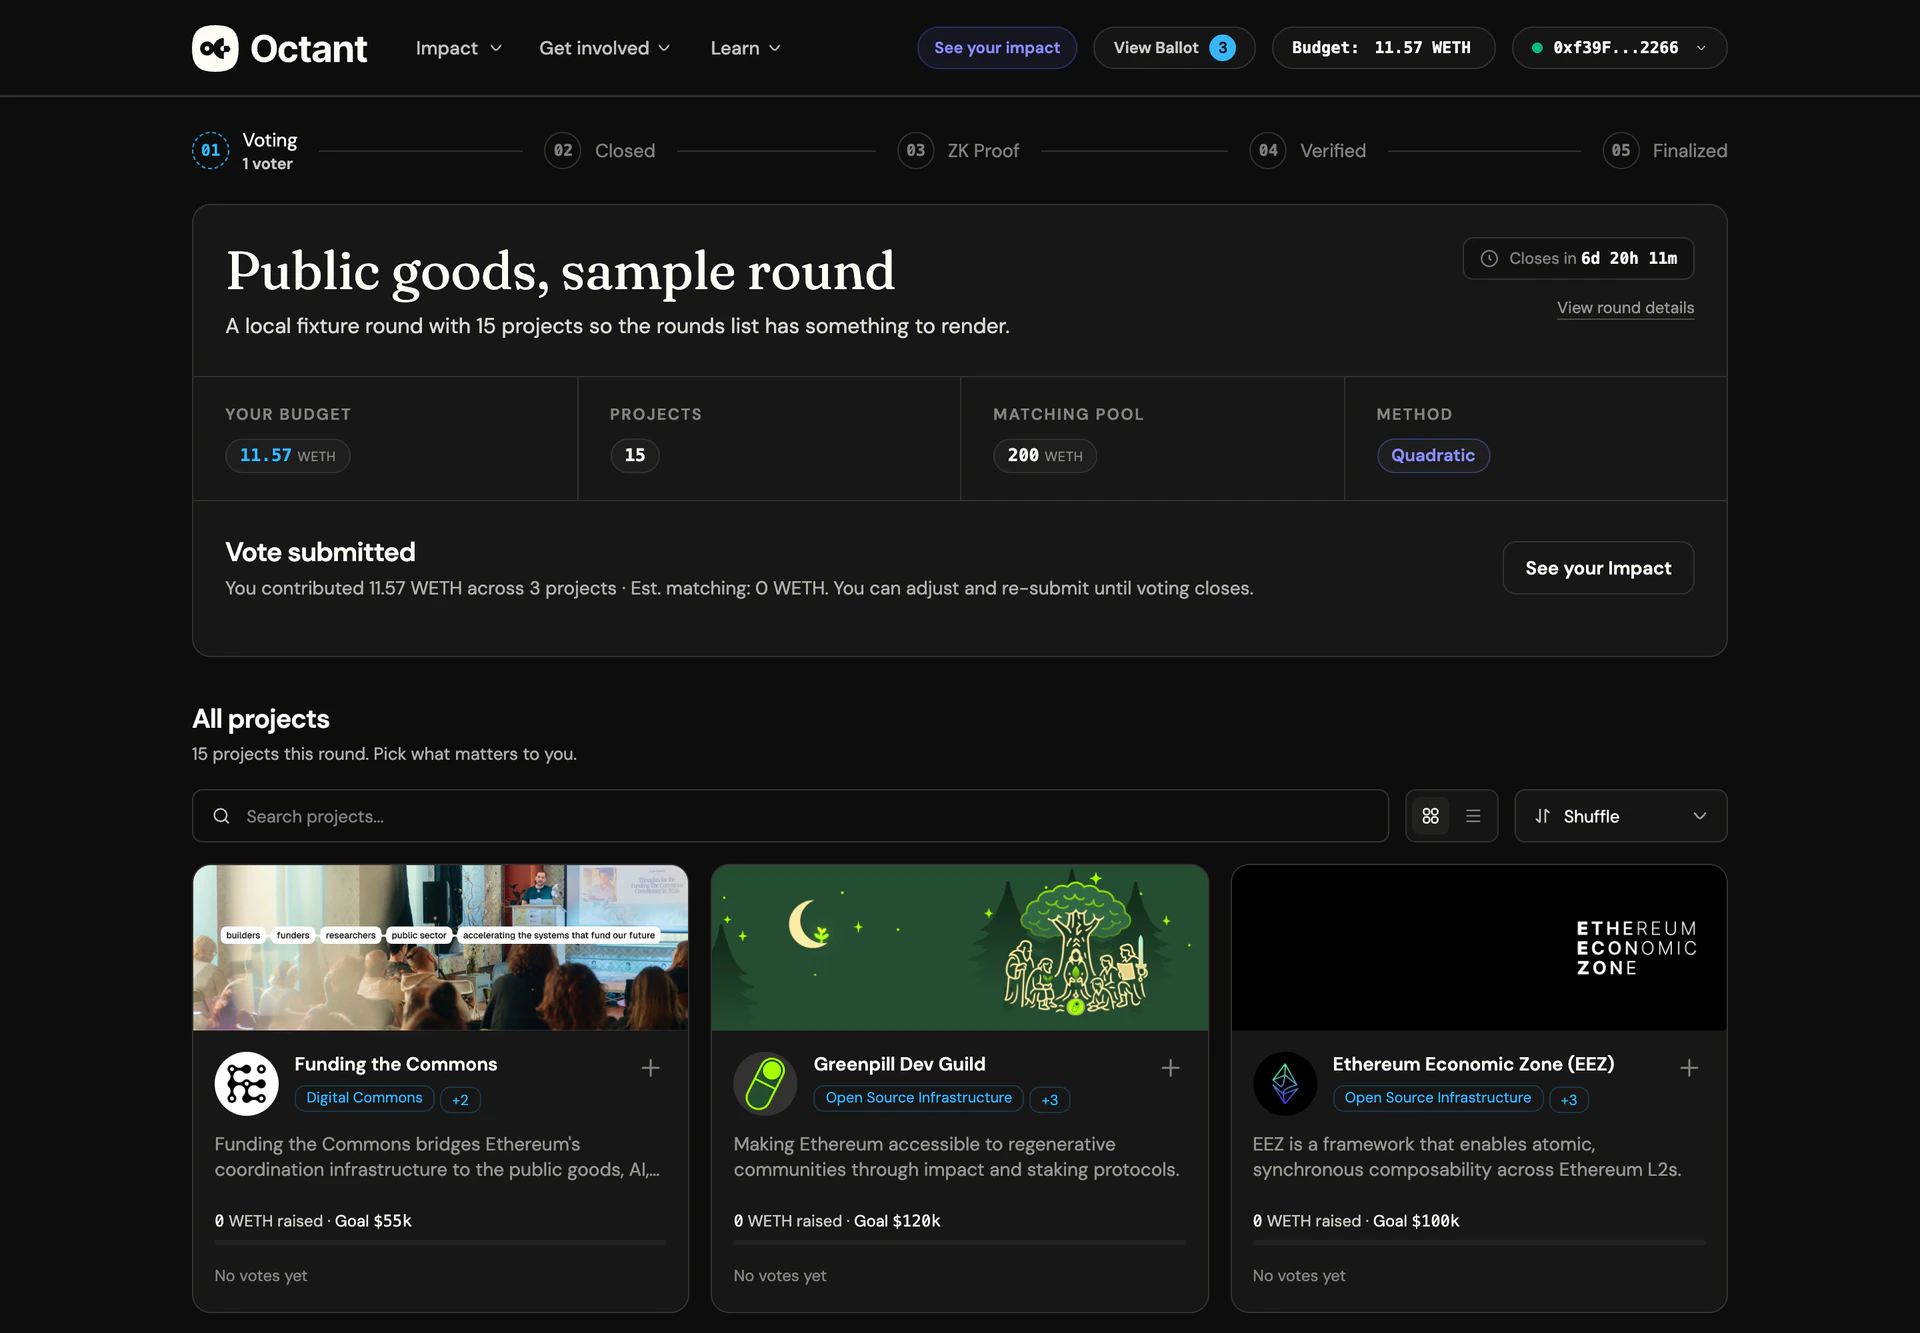Open the Funding the Commons banner image
This screenshot has height=1333, width=1920.
click(440, 948)
